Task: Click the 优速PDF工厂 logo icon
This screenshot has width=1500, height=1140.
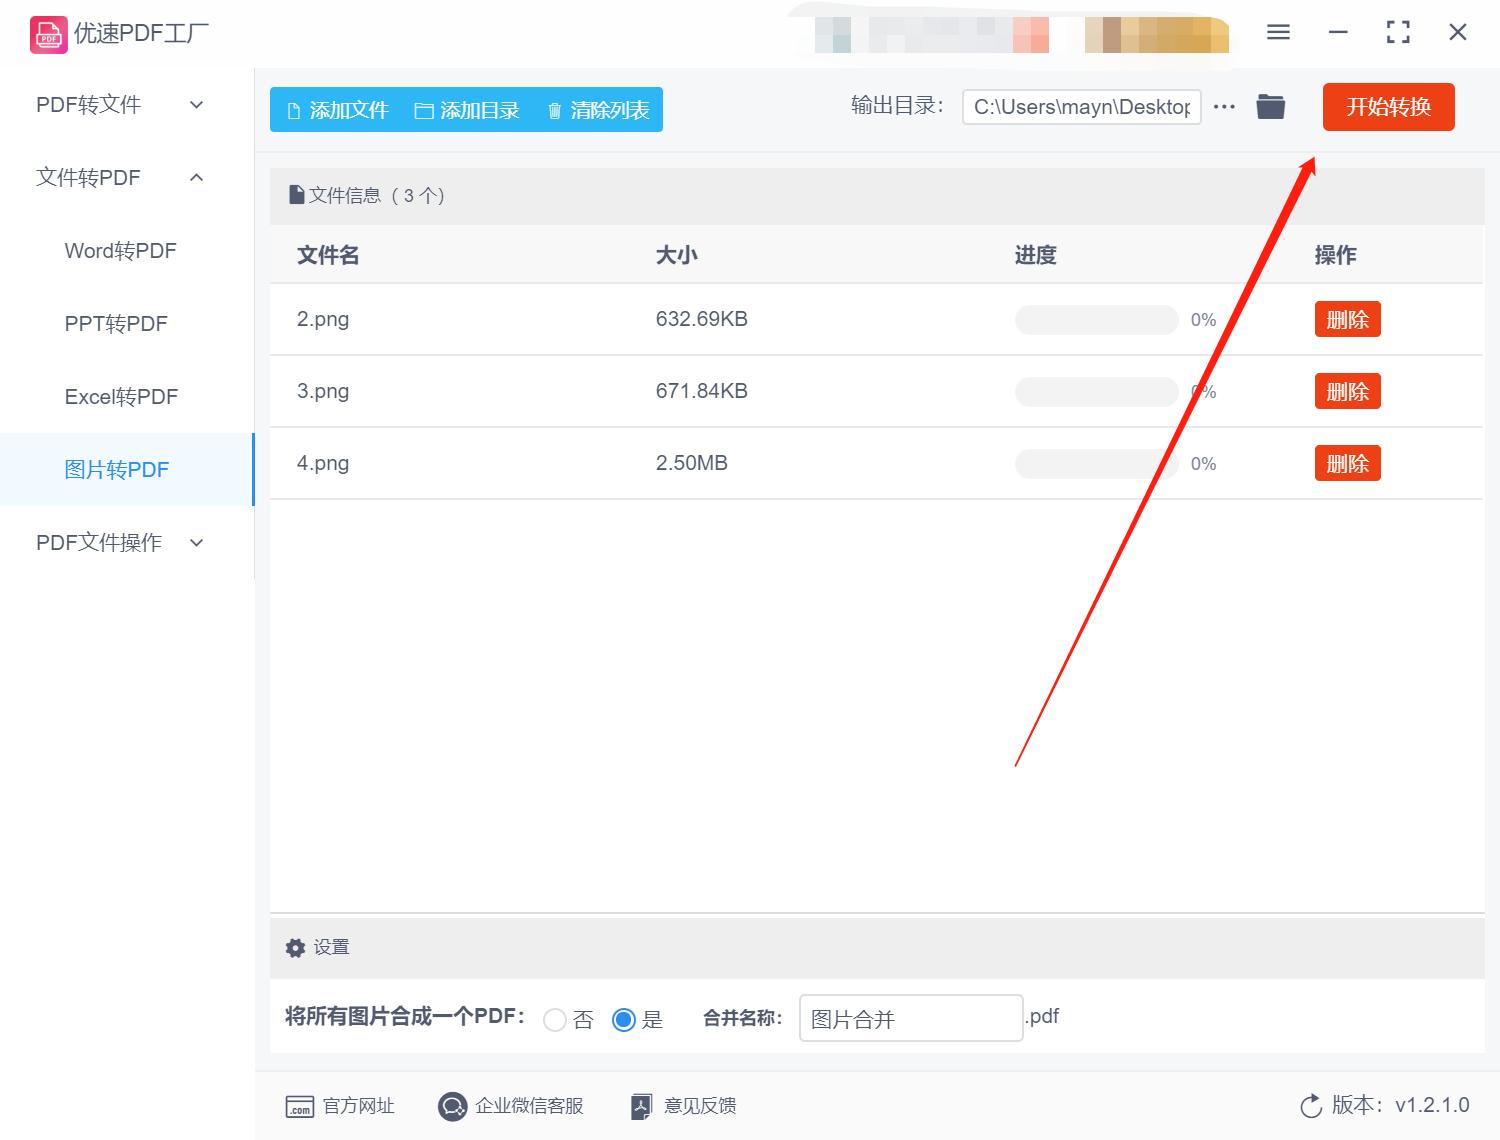Action: click(47, 33)
